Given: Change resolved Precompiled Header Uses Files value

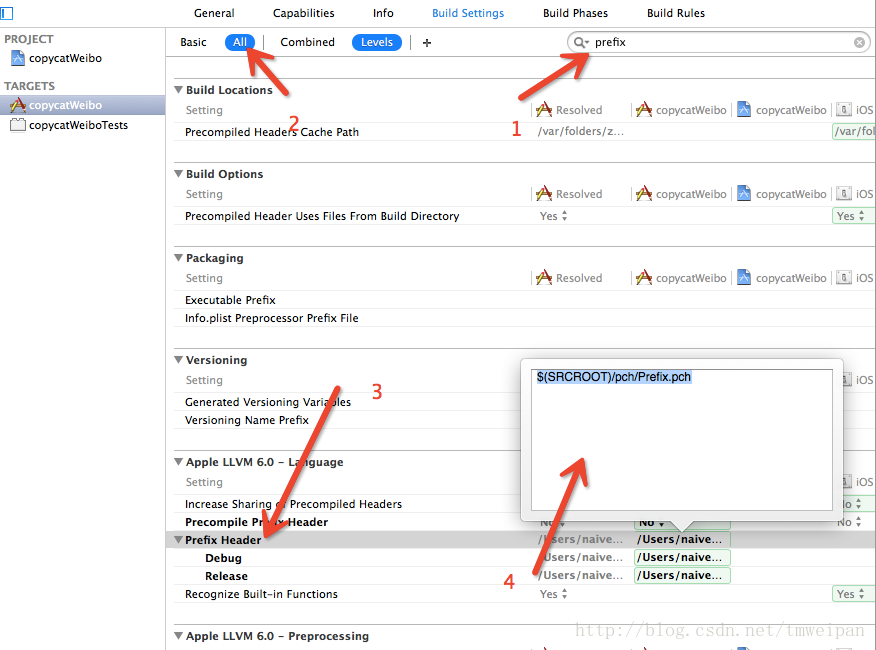Looking at the screenshot, I should [553, 216].
